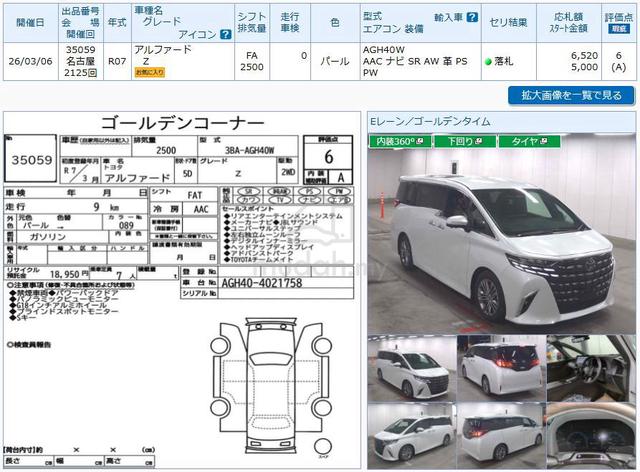Click the color code 089 on sheet
The image size is (640, 472).
pos(126,225)
